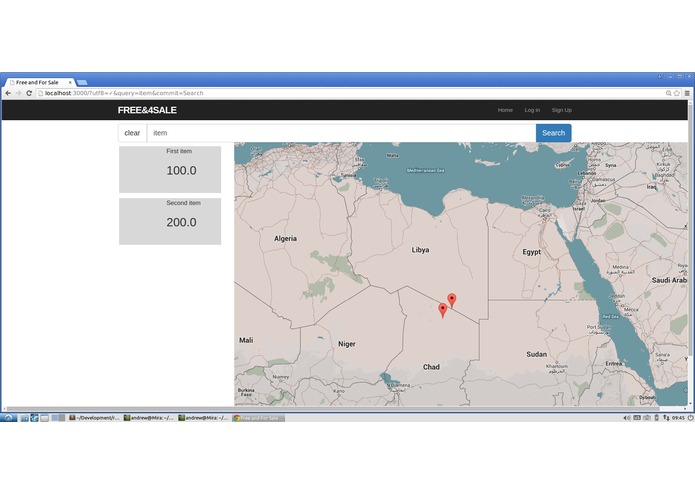Click the lower red map marker

(x=442, y=309)
